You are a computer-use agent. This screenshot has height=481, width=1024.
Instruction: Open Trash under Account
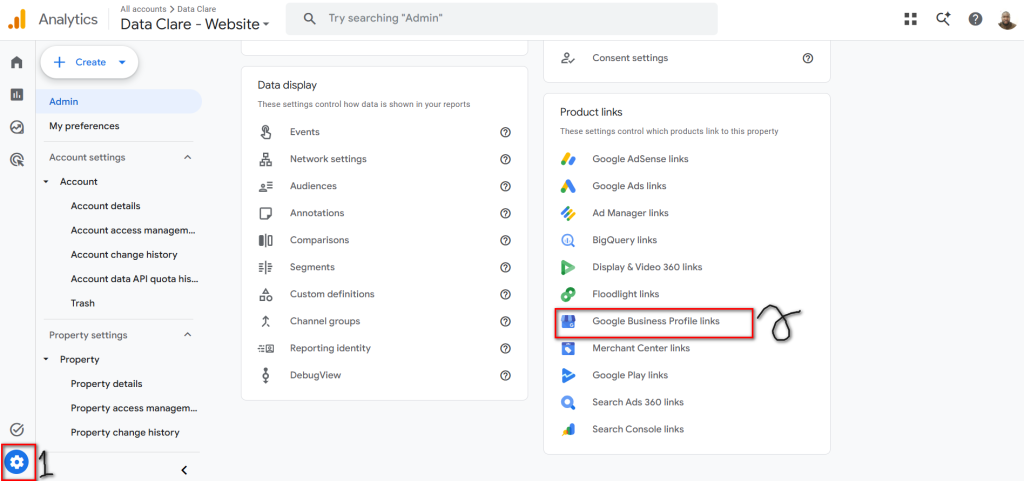pyautogui.click(x=82, y=303)
